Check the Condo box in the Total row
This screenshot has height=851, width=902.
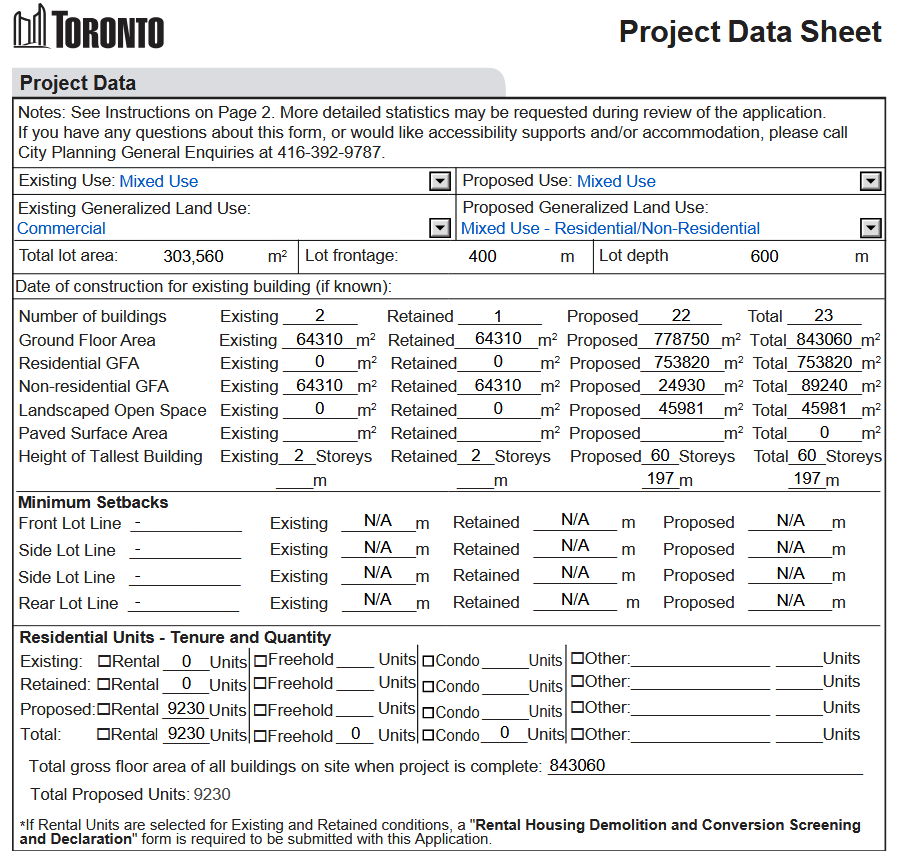click(x=428, y=736)
